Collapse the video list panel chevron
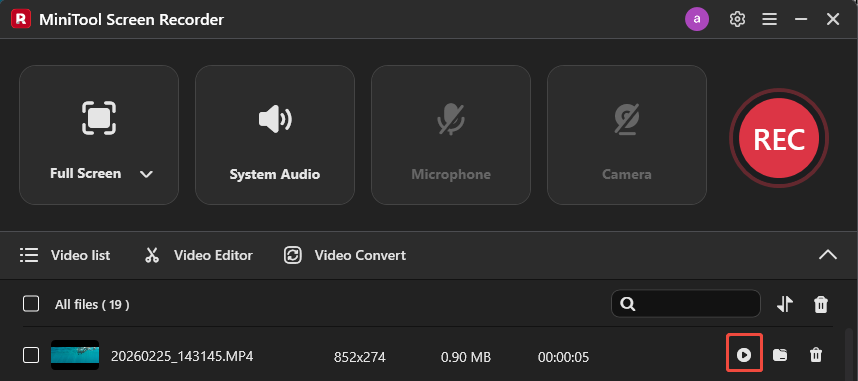The image size is (858, 381). click(827, 255)
